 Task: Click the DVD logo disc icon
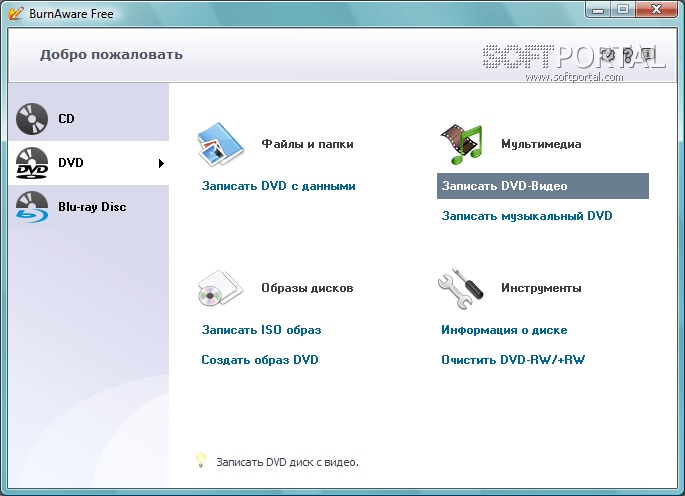(x=32, y=163)
